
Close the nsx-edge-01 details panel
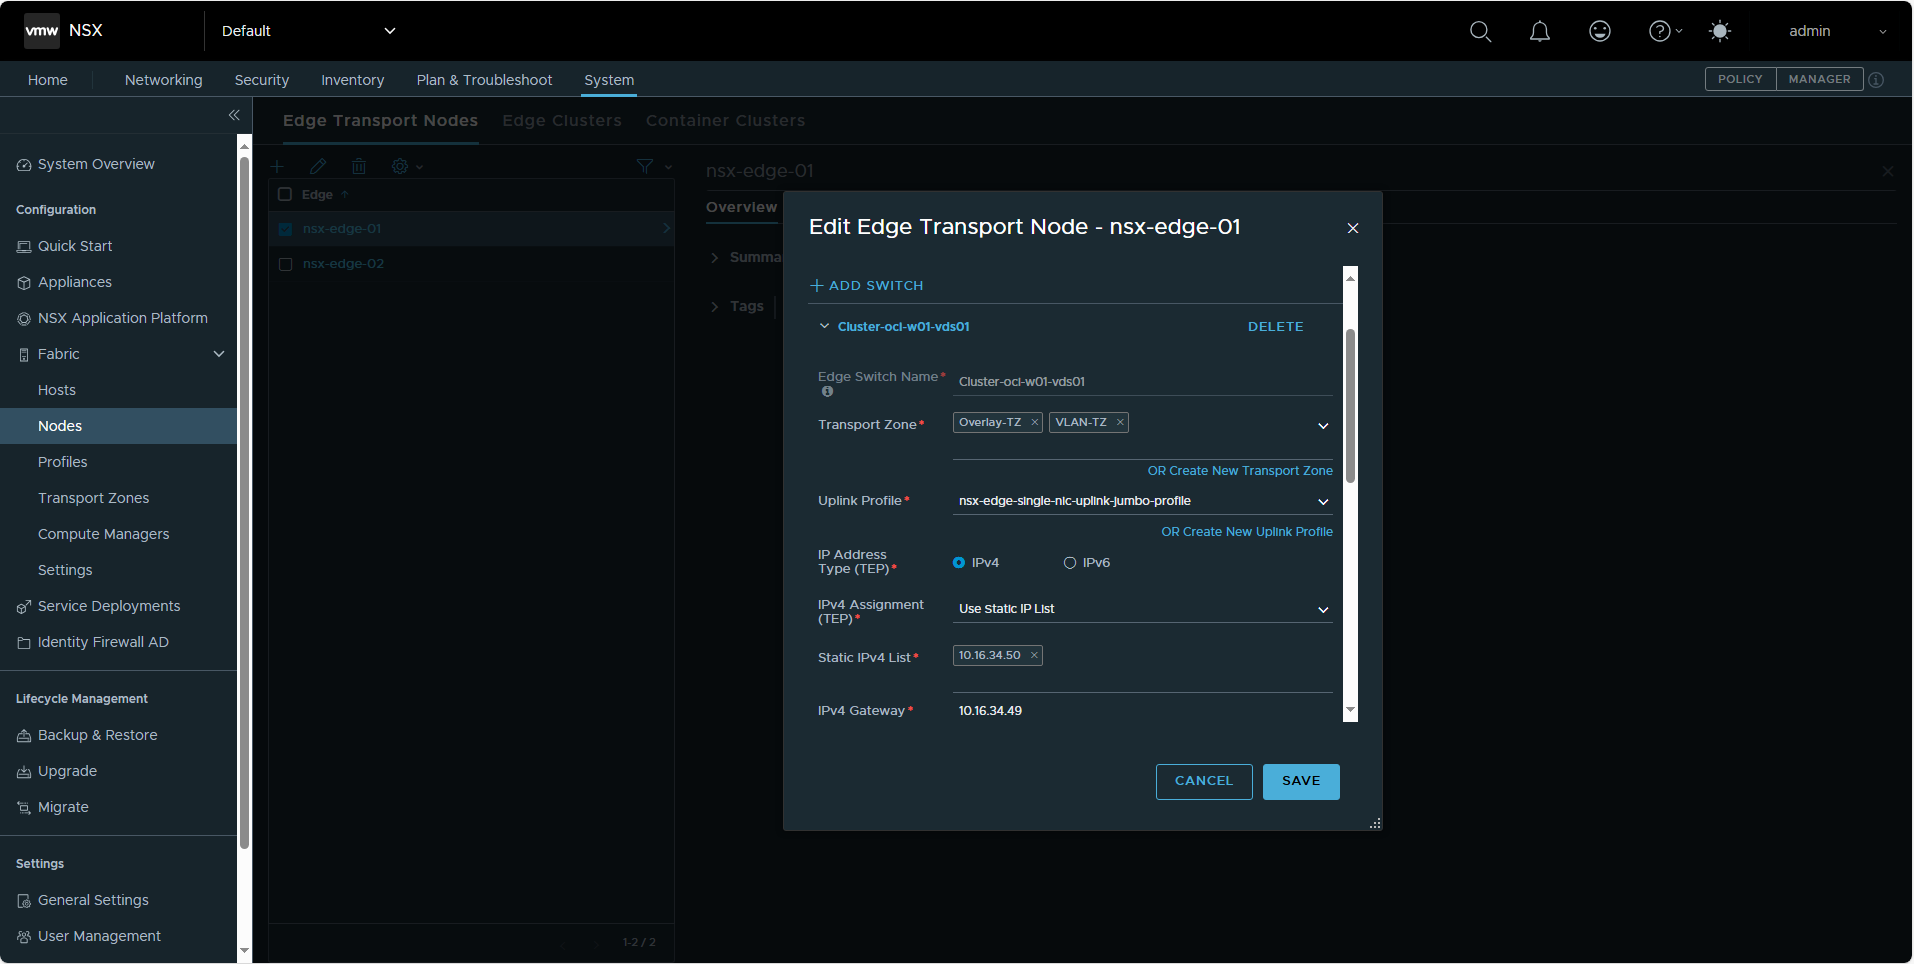pos(1888,171)
